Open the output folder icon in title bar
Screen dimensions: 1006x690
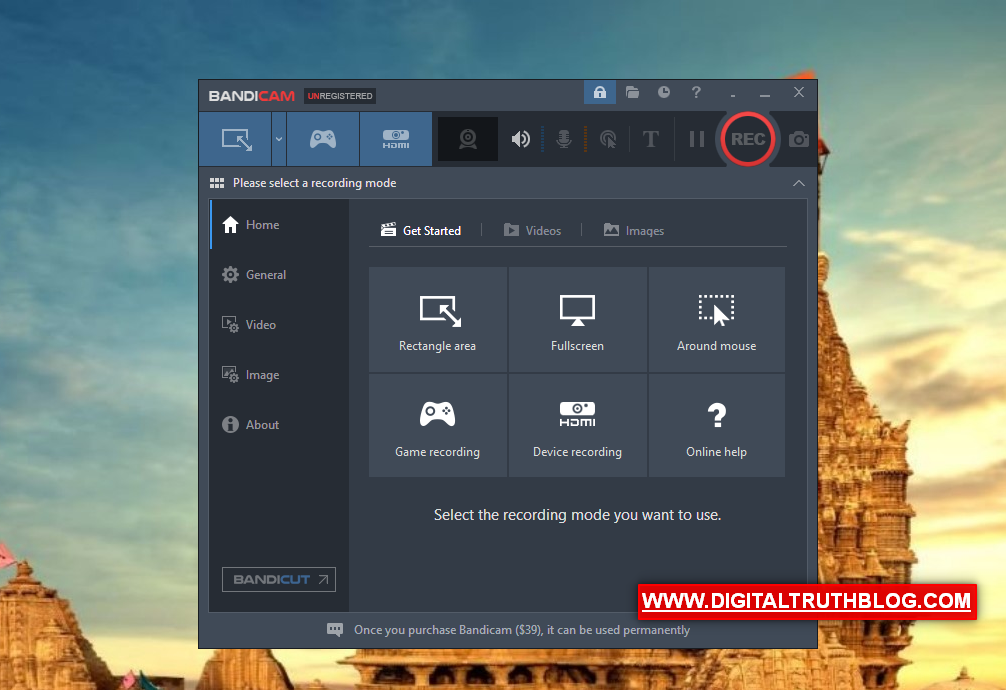[633, 92]
